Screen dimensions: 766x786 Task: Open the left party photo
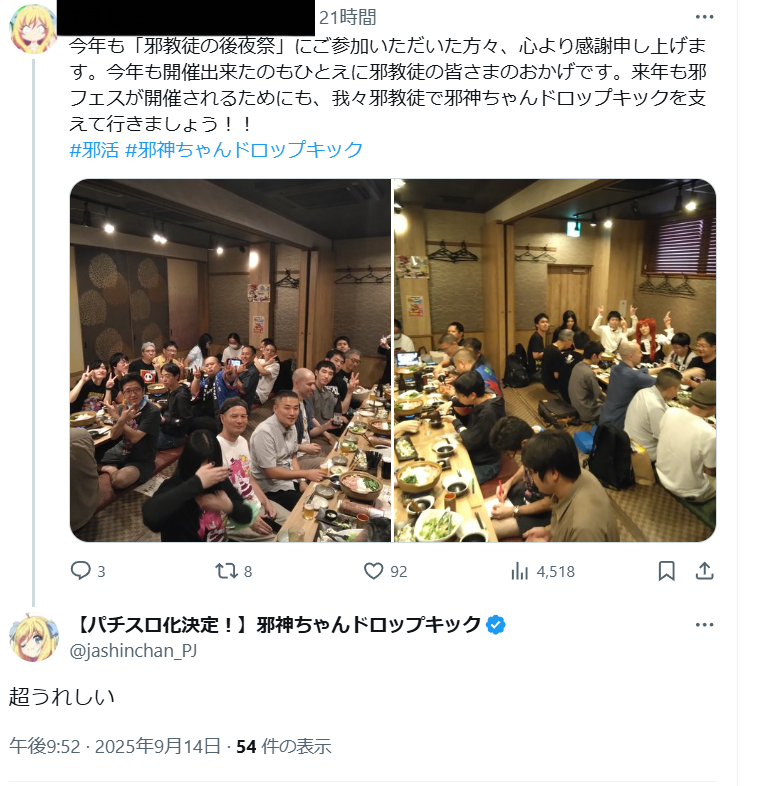click(x=230, y=360)
